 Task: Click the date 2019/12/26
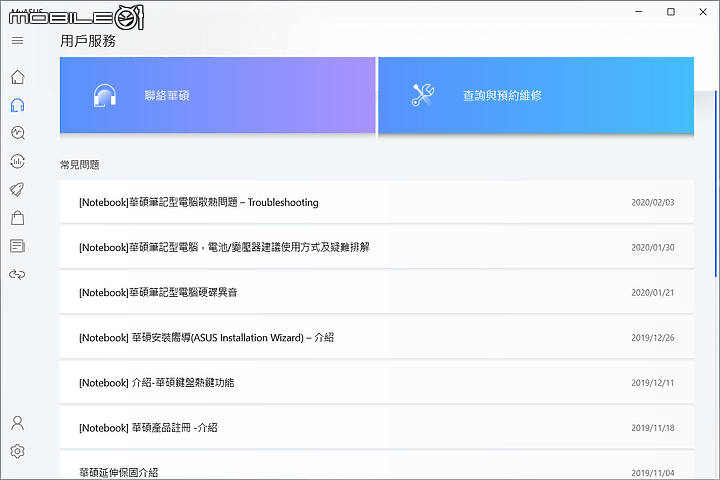[652, 338]
